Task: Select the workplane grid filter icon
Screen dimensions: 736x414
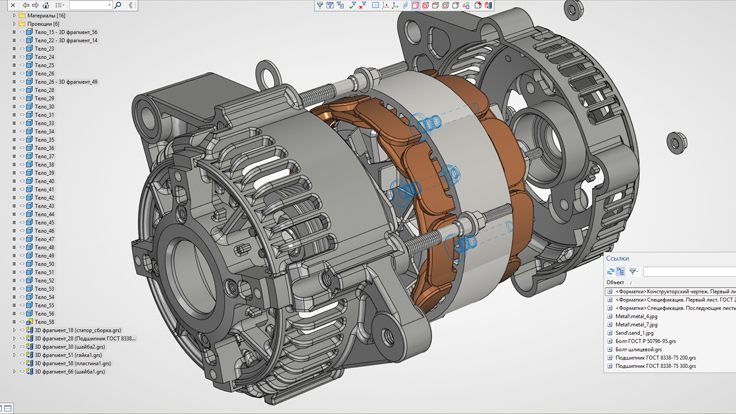Action: pos(376,5)
